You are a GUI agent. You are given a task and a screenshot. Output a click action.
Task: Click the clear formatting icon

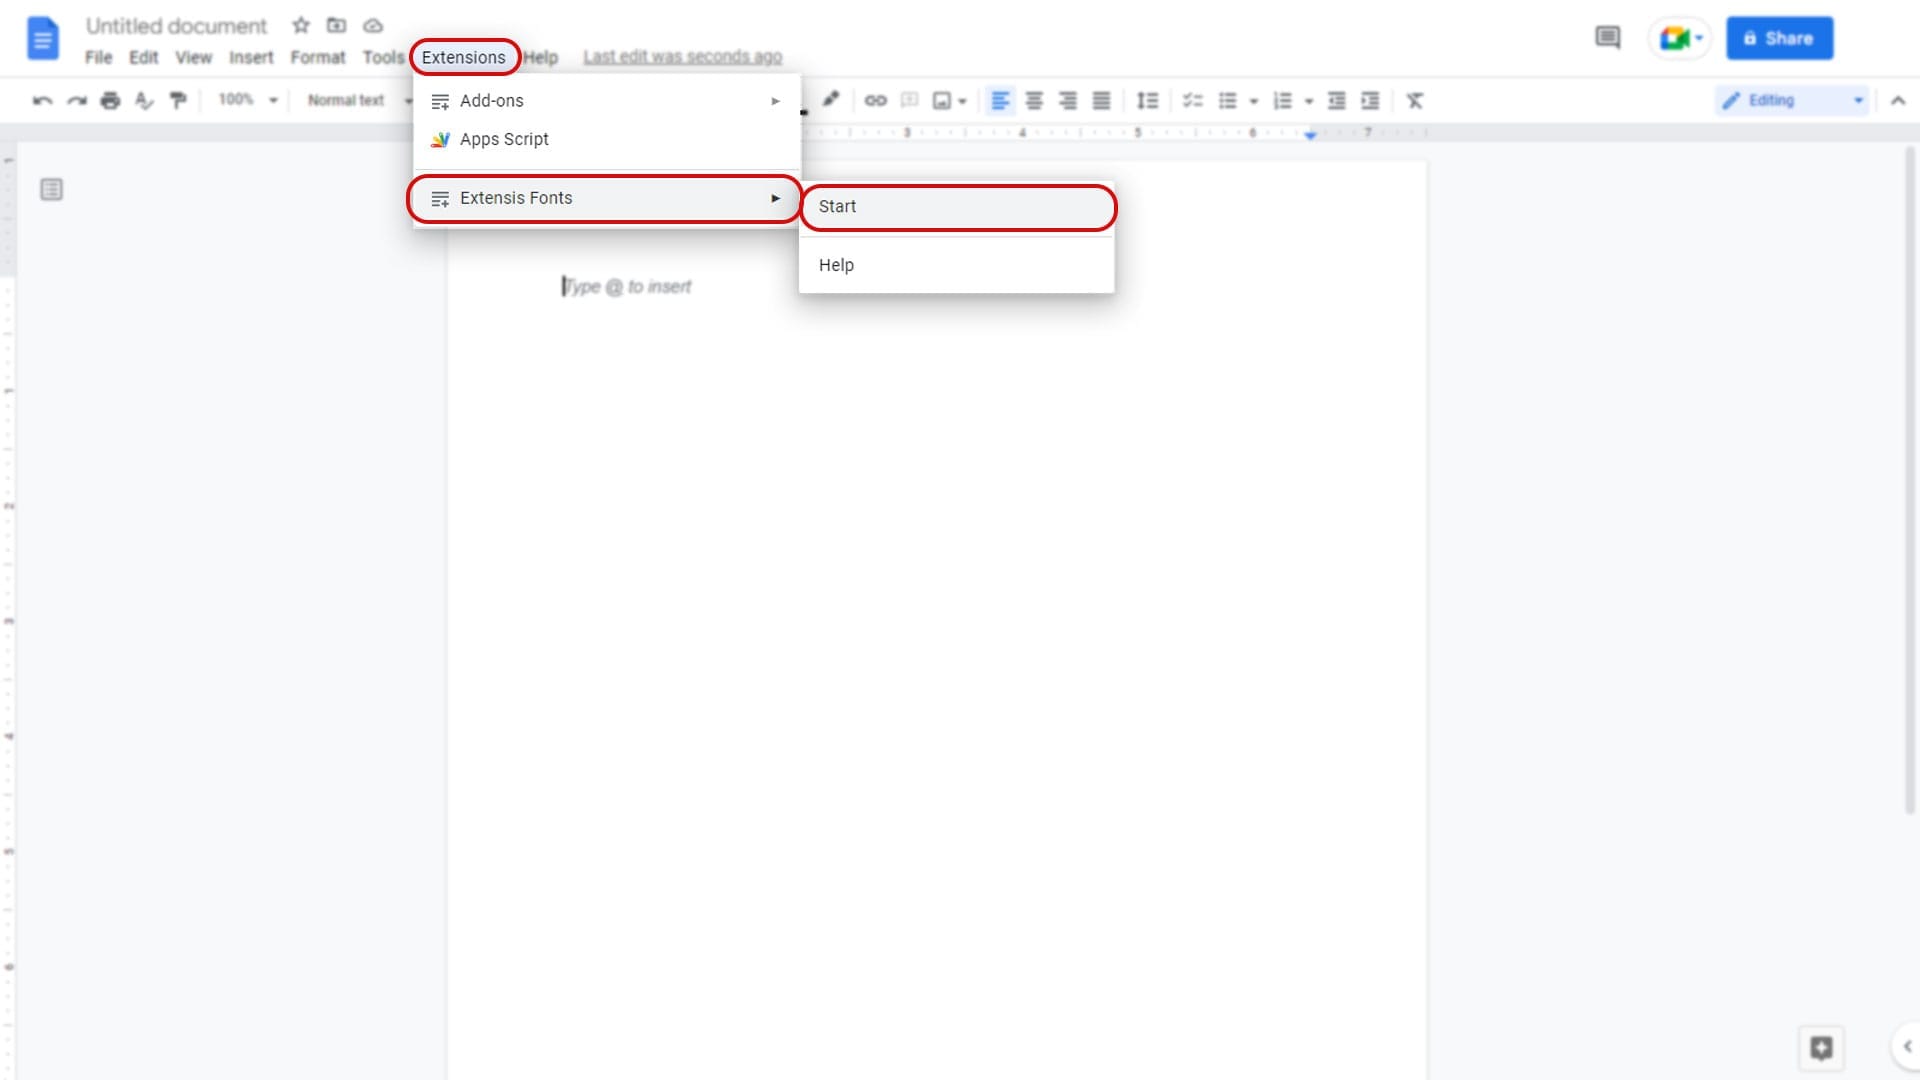coord(1415,100)
